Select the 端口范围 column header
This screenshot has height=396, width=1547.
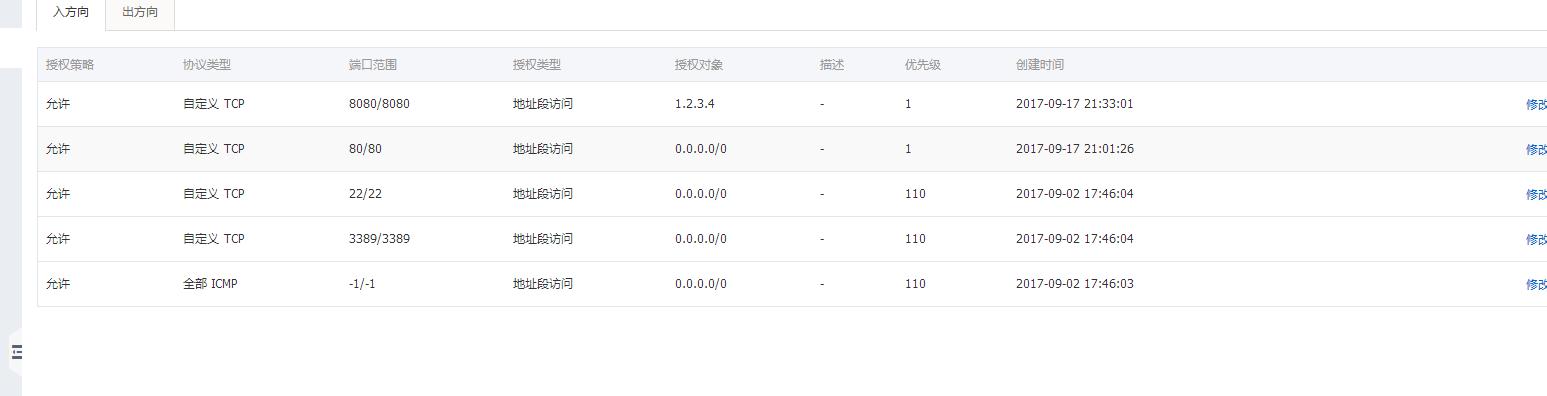click(373, 65)
